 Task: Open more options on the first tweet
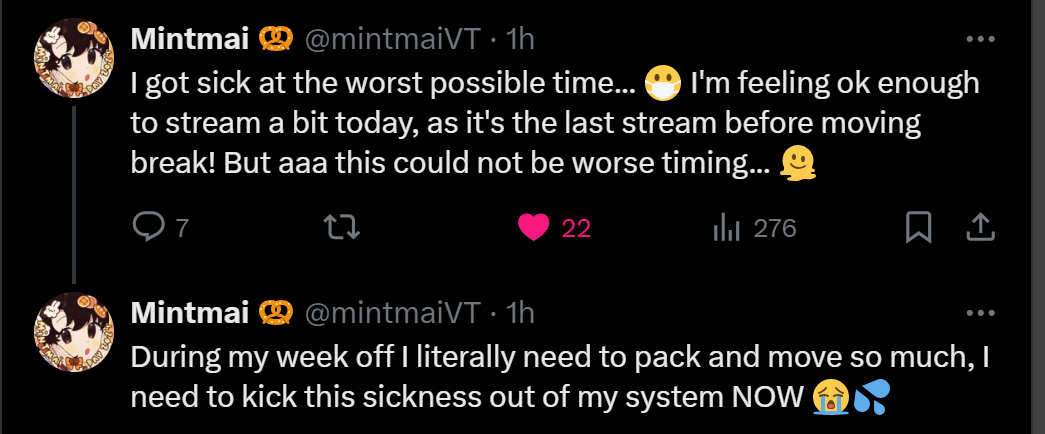[x=980, y=40]
